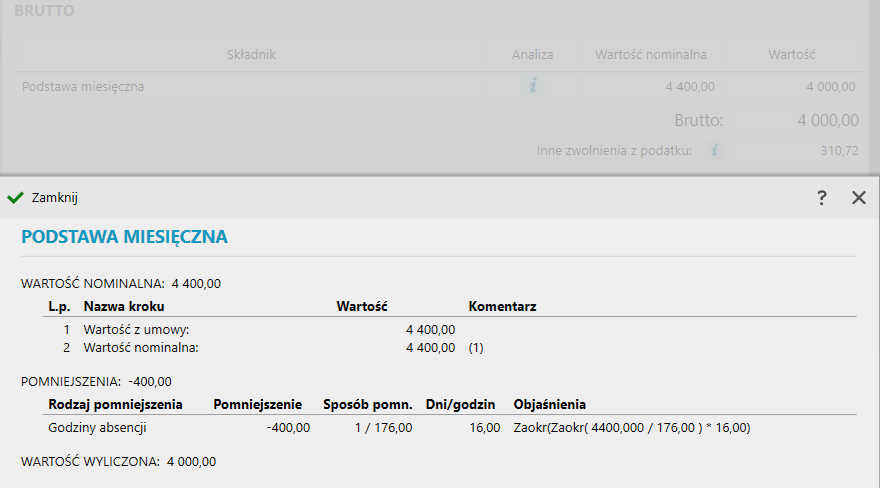Viewport: 880px width, 488px height.
Task: Close the analysis panel with the X icon
Action: pos(858,198)
